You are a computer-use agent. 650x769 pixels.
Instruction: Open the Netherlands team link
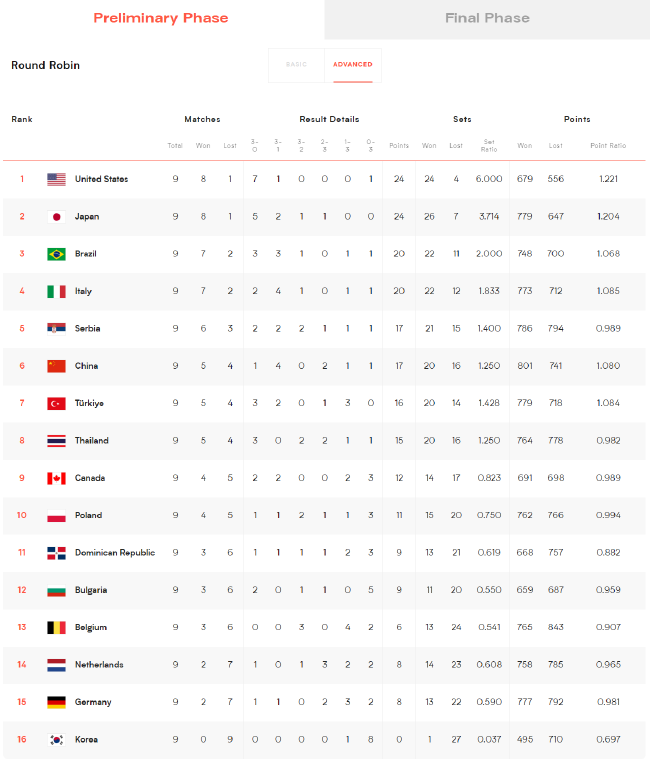[x=99, y=665]
